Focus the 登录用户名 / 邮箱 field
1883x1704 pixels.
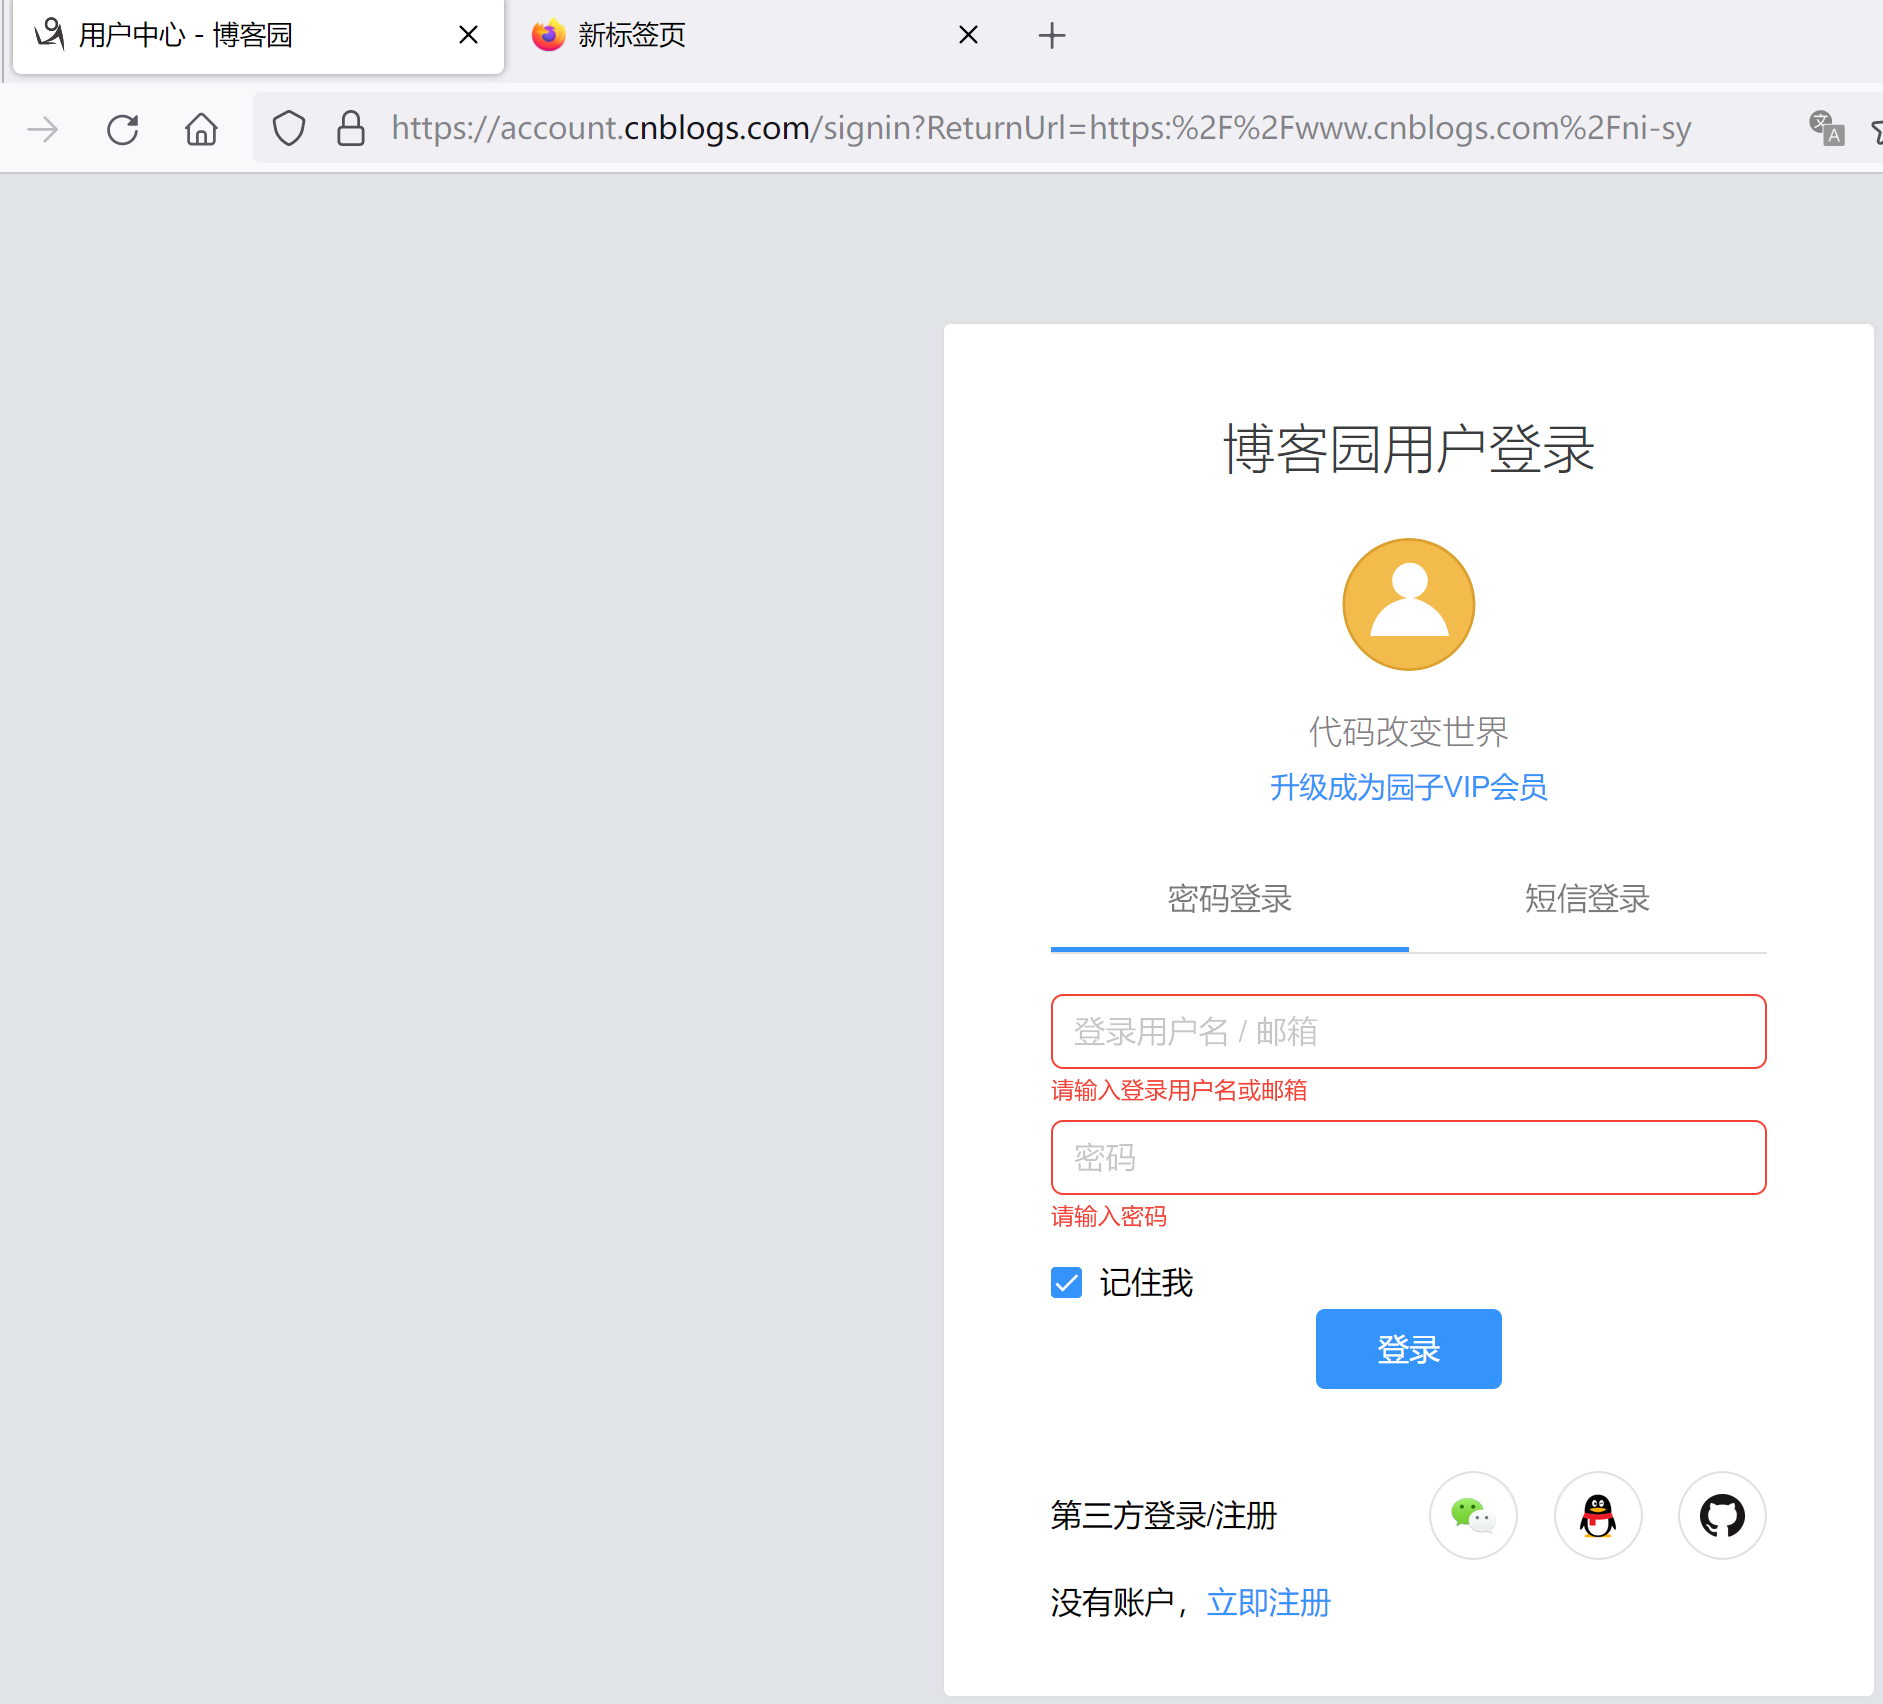1409,1031
